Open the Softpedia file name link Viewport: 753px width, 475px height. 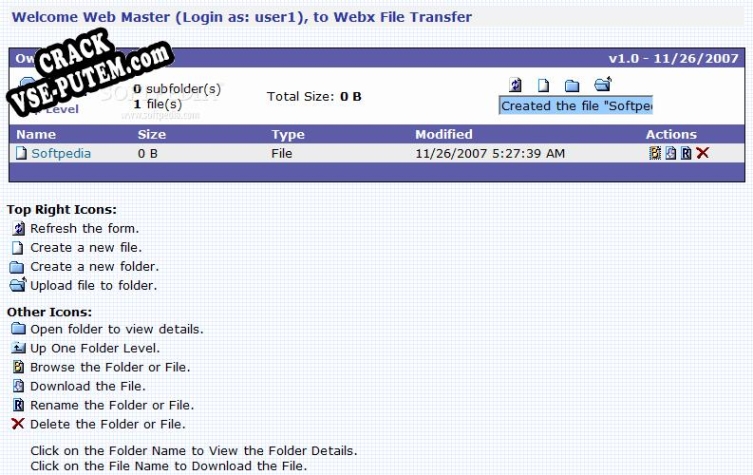coord(61,153)
